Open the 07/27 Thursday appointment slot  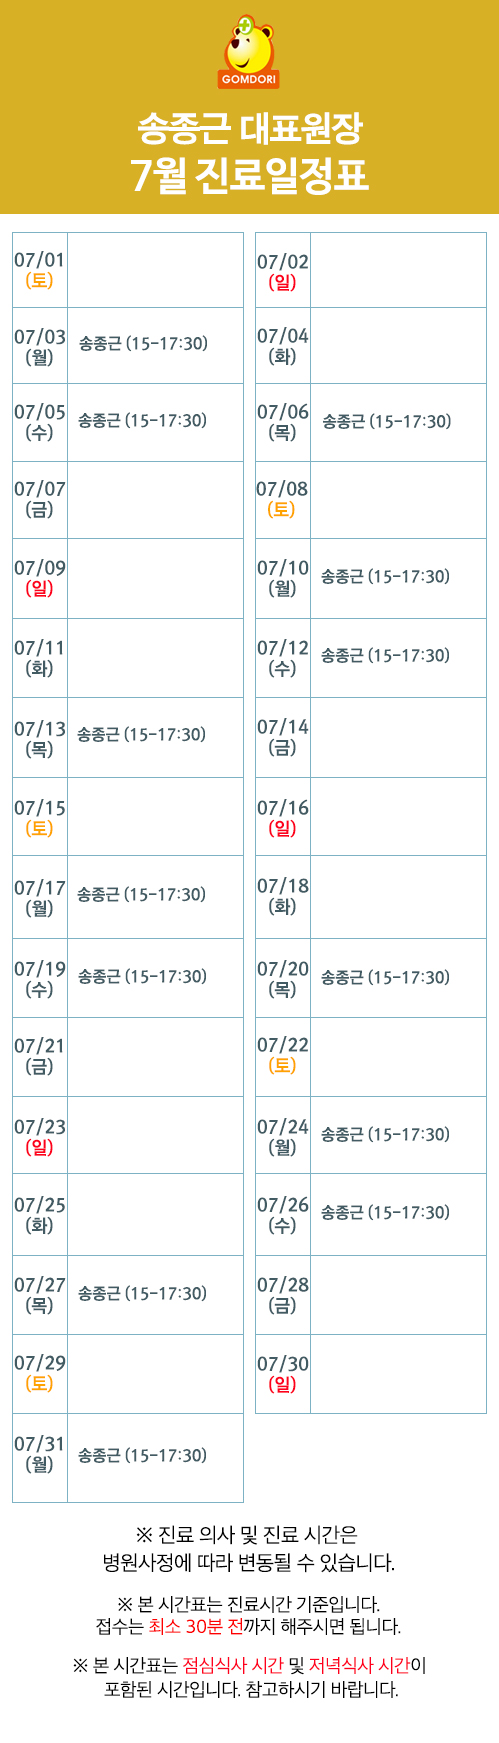click(143, 1294)
